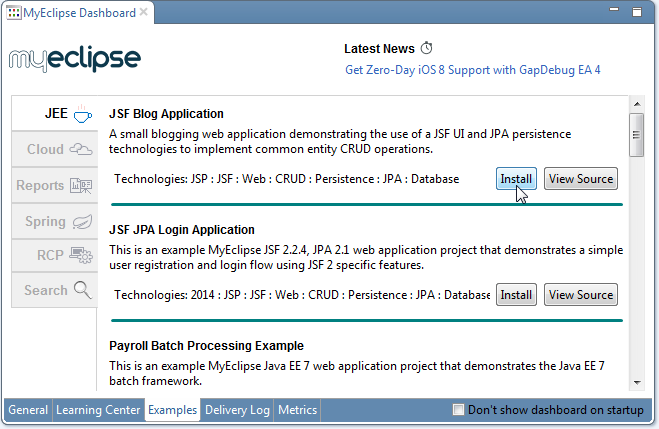This screenshot has width=659, height=429.
Task: Click the Search magnifier icon
Action: coord(82,290)
